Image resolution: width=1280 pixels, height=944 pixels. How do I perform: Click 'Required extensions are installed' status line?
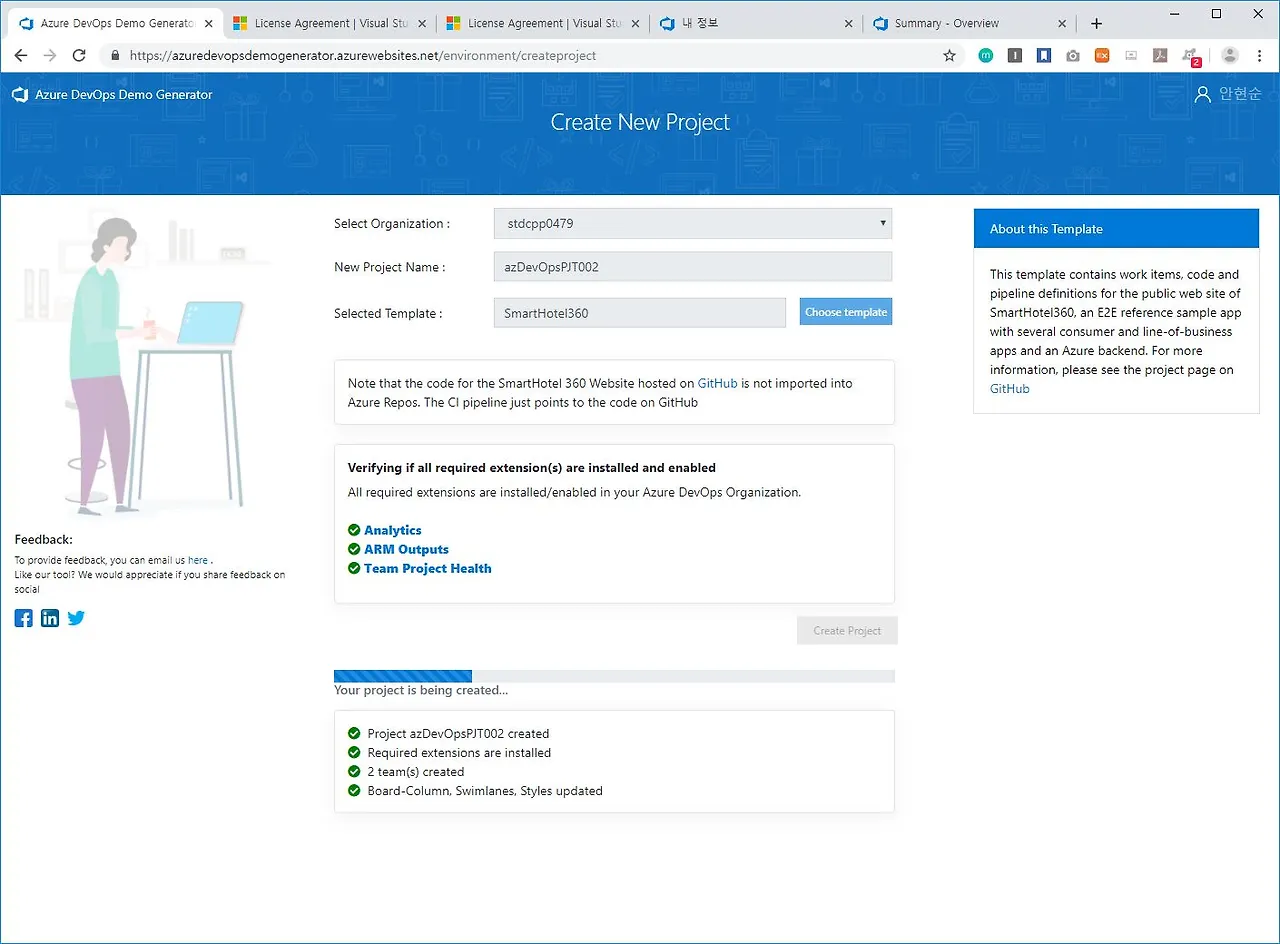pos(459,753)
